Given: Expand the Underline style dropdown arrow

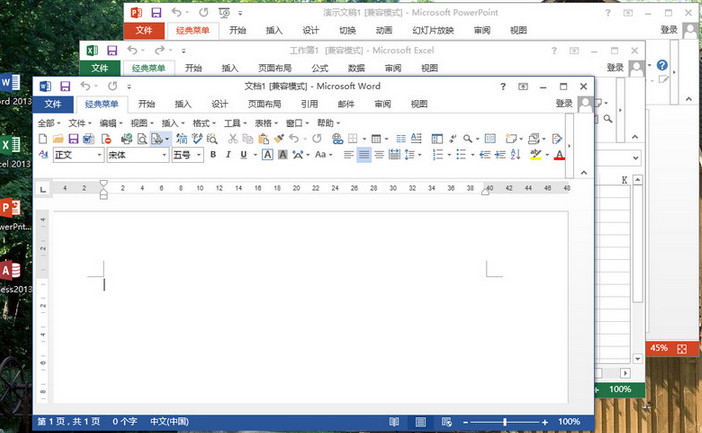Looking at the screenshot, I should coord(255,155).
